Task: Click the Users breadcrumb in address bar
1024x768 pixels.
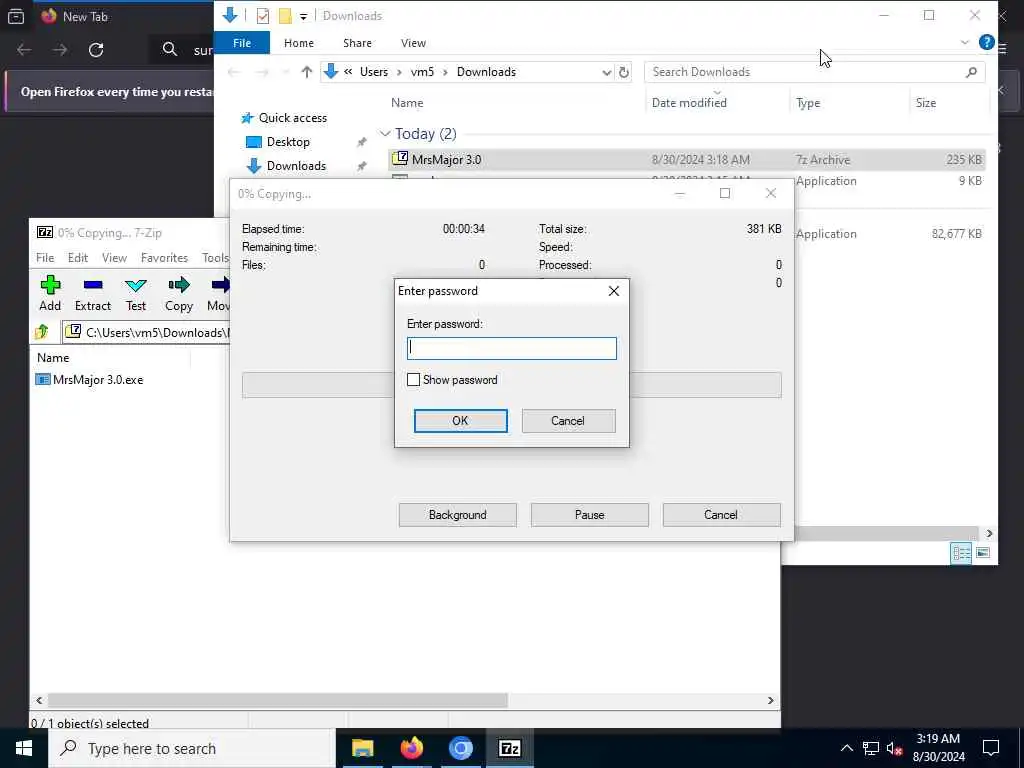Action: 374,72
